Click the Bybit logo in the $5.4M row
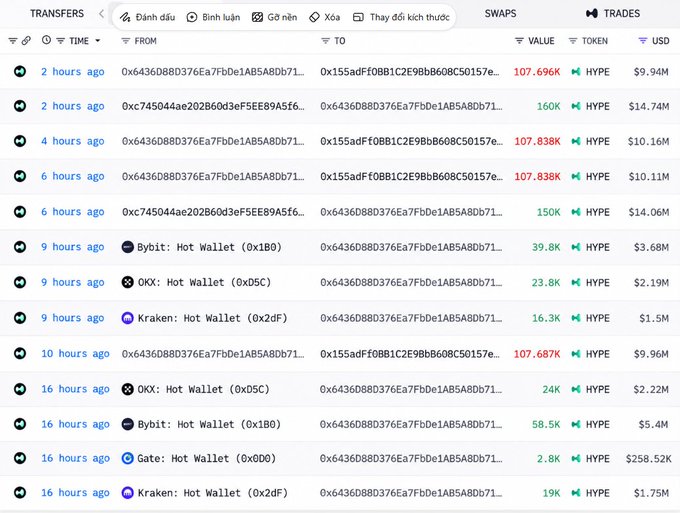 128,424
